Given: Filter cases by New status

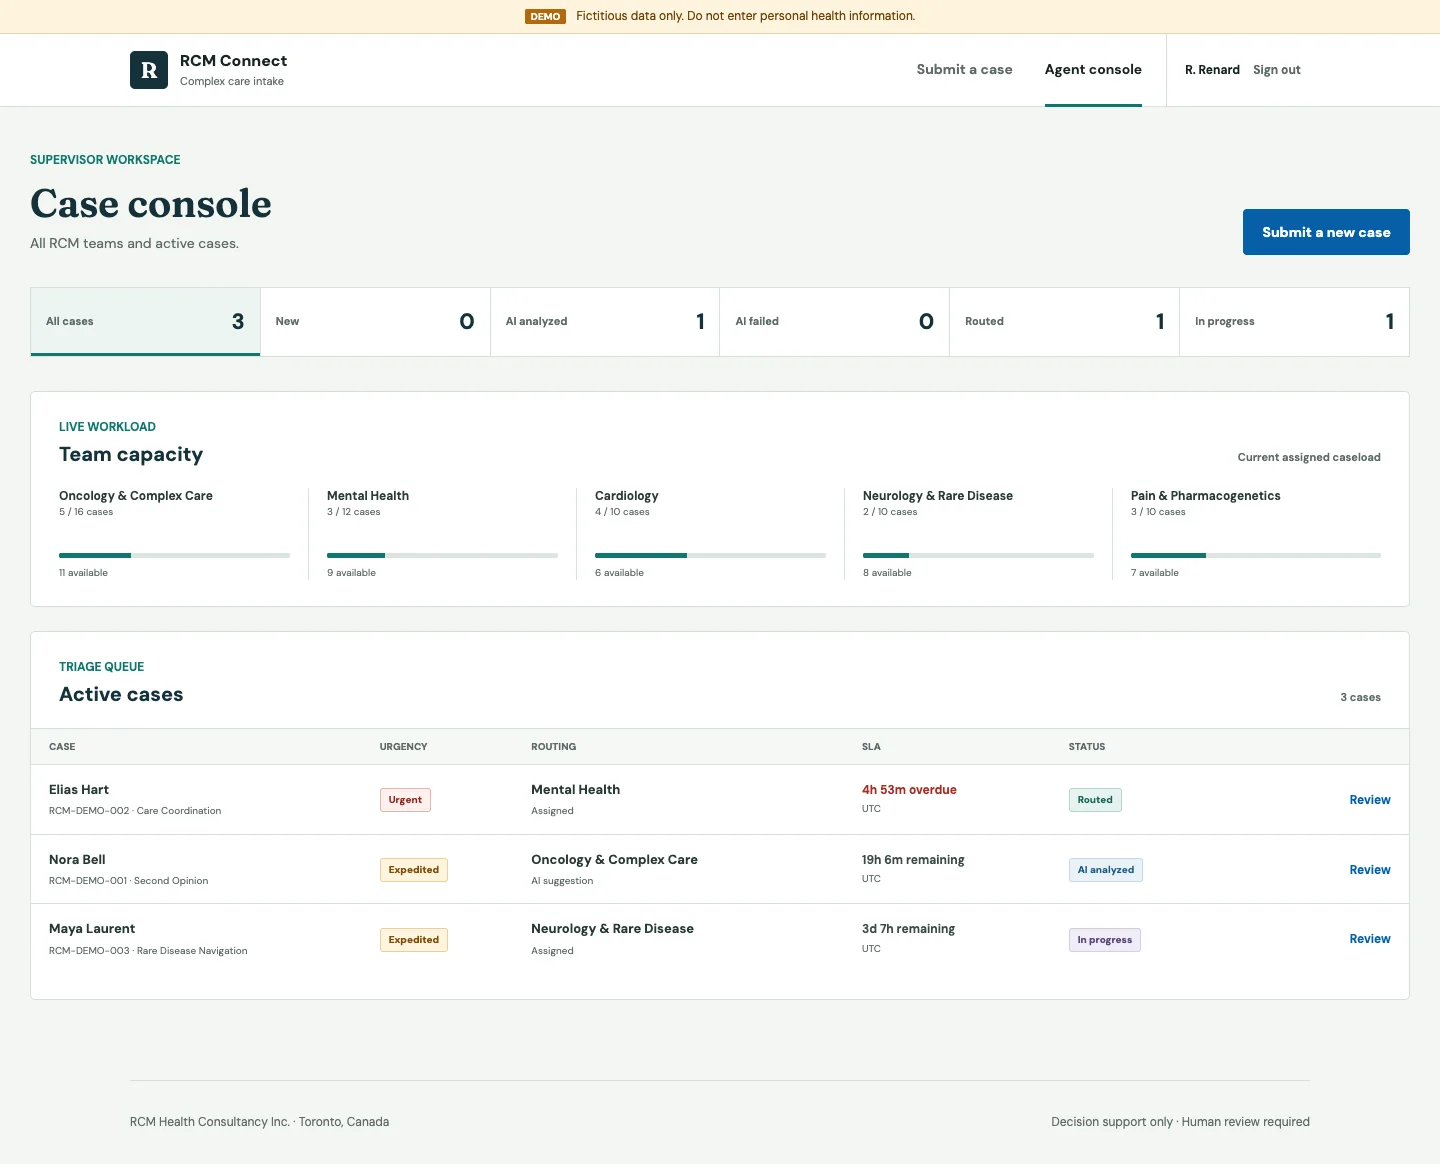Looking at the screenshot, I should 375,321.
